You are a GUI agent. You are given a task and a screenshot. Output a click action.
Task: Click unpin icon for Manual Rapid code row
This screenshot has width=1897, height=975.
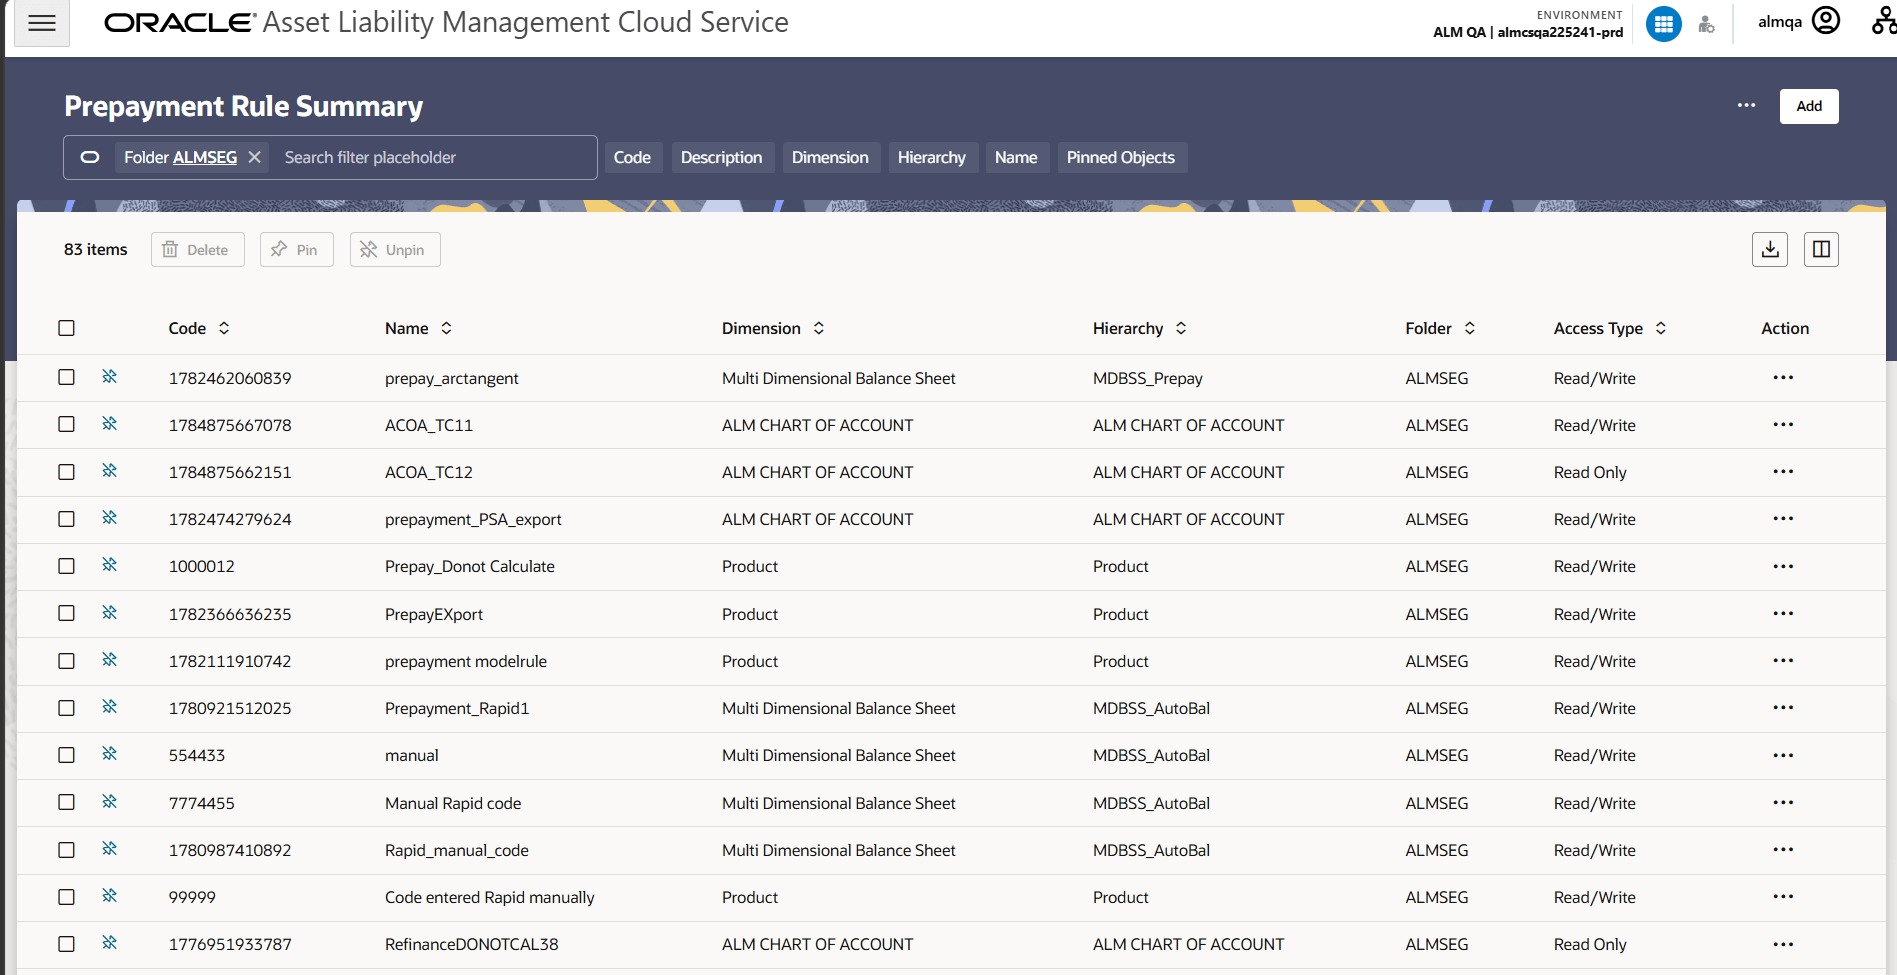coord(110,802)
